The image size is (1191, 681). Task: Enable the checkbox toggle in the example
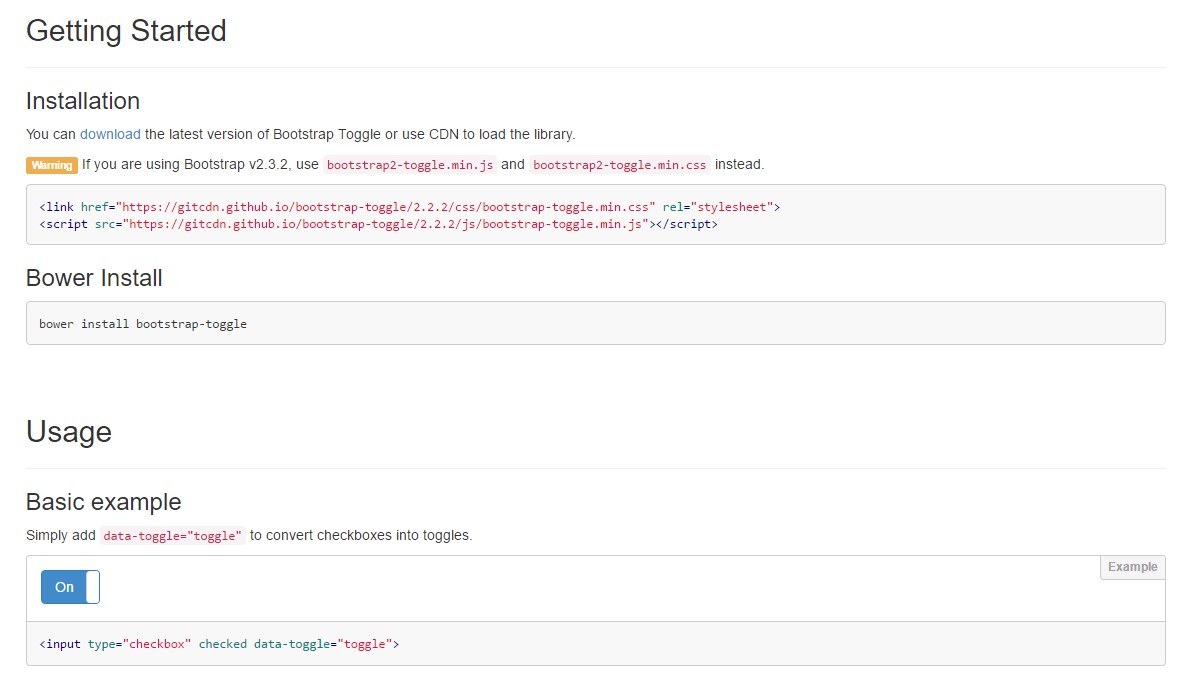(69, 587)
